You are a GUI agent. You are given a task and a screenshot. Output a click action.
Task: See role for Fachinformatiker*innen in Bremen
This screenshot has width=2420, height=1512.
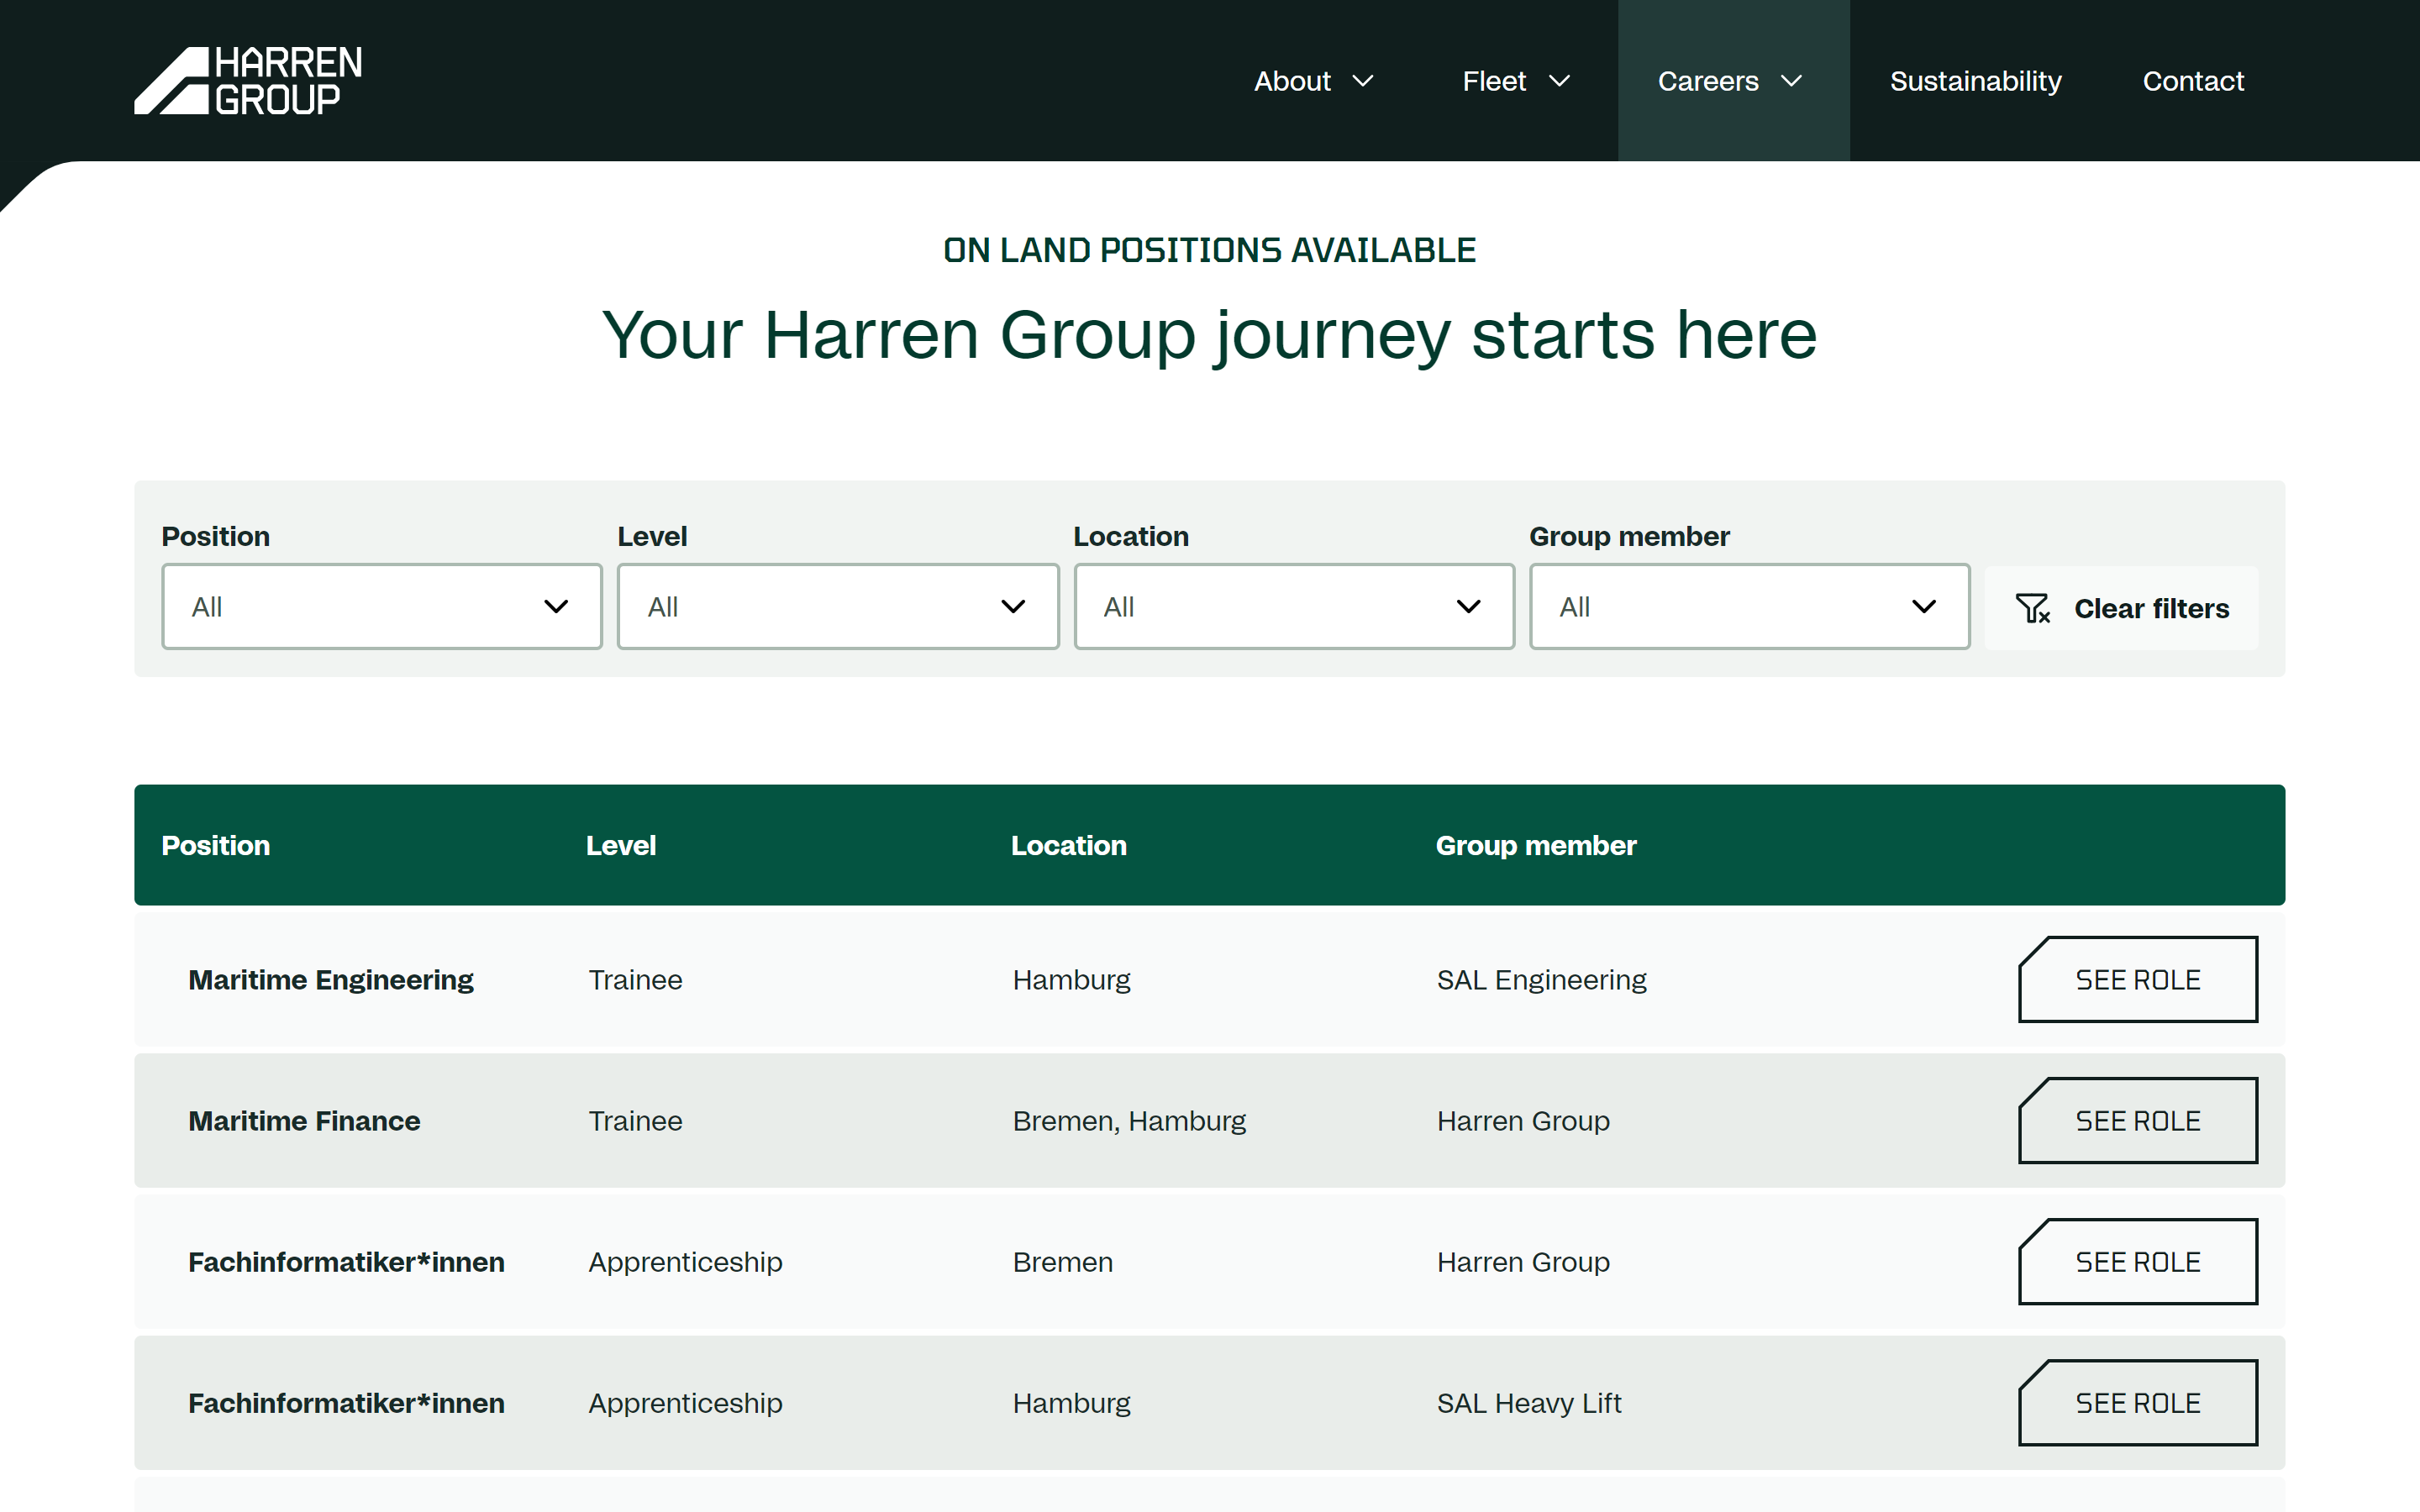point(2138,1261)
